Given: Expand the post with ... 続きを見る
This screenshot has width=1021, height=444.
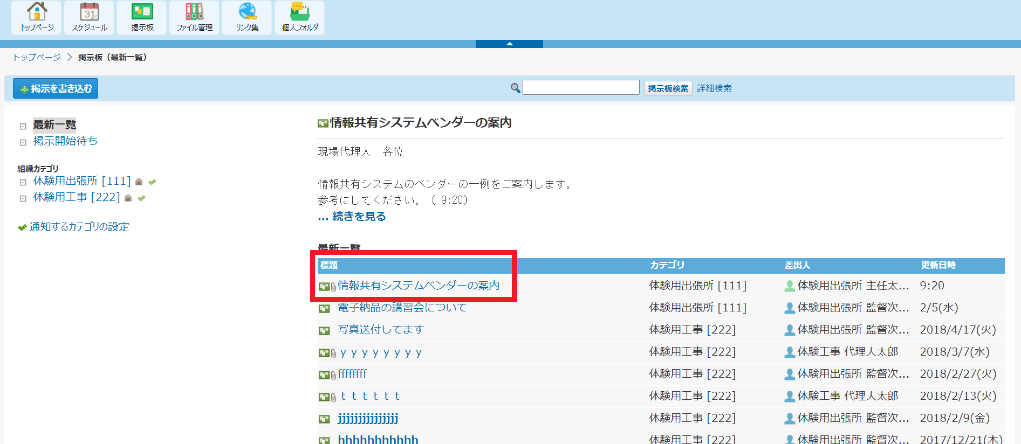Looking at the screenshot, I should 352,217.
